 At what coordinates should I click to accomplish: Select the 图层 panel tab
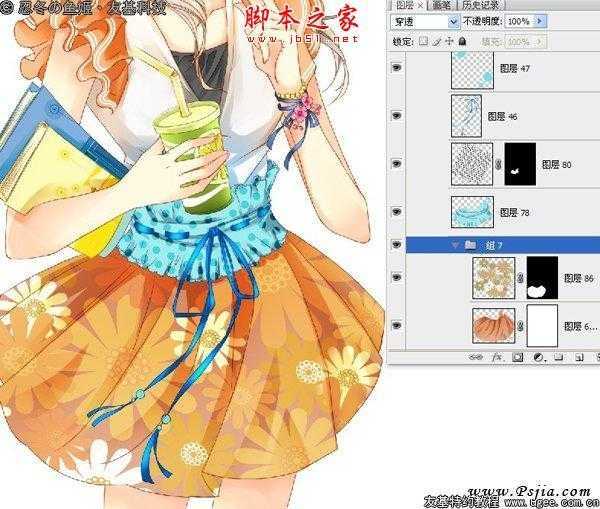point(400,5)
